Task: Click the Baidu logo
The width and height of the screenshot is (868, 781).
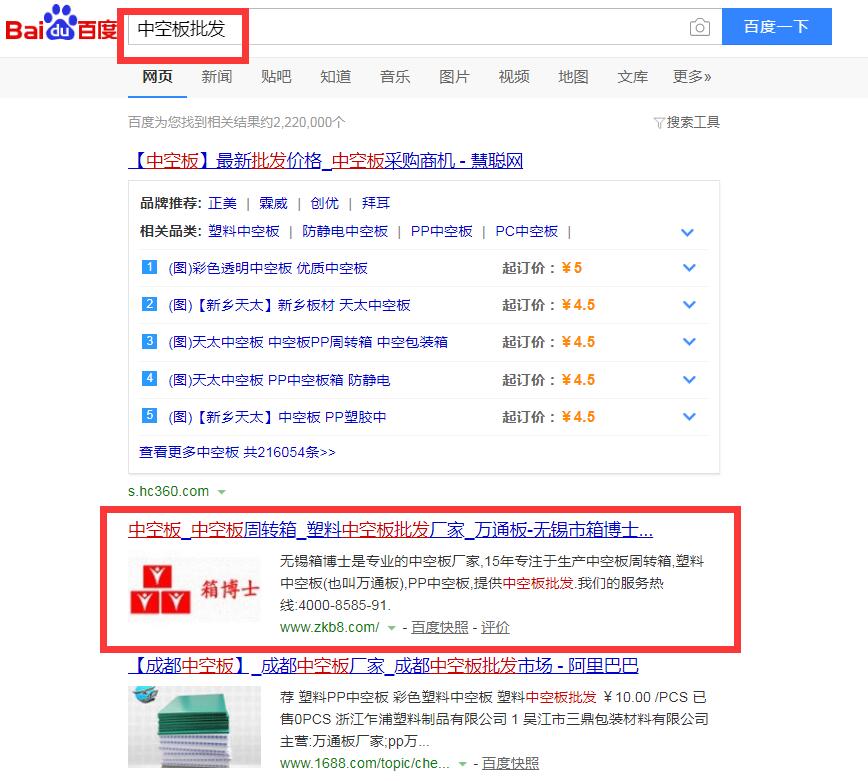Action: tap(60, 26)
